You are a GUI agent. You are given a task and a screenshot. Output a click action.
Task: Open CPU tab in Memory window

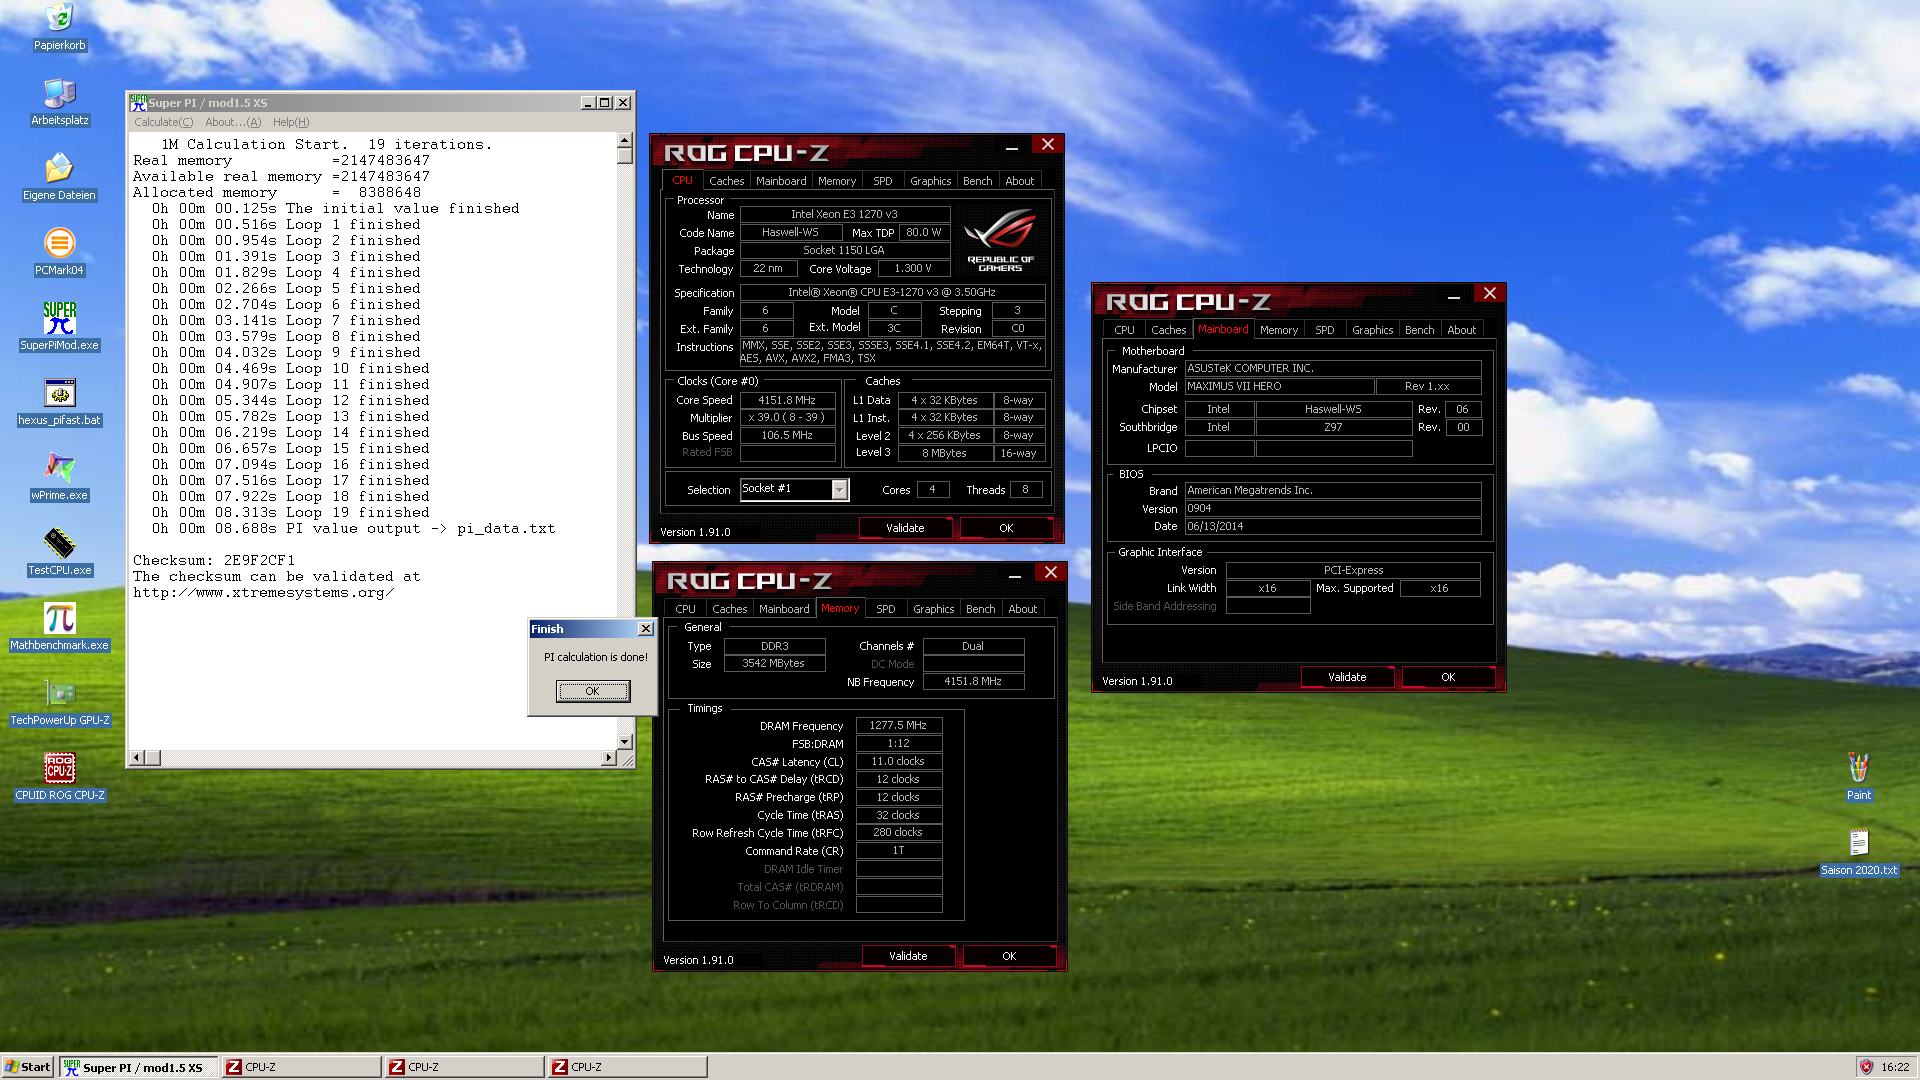pyautogui.click(x=685, y=609)
